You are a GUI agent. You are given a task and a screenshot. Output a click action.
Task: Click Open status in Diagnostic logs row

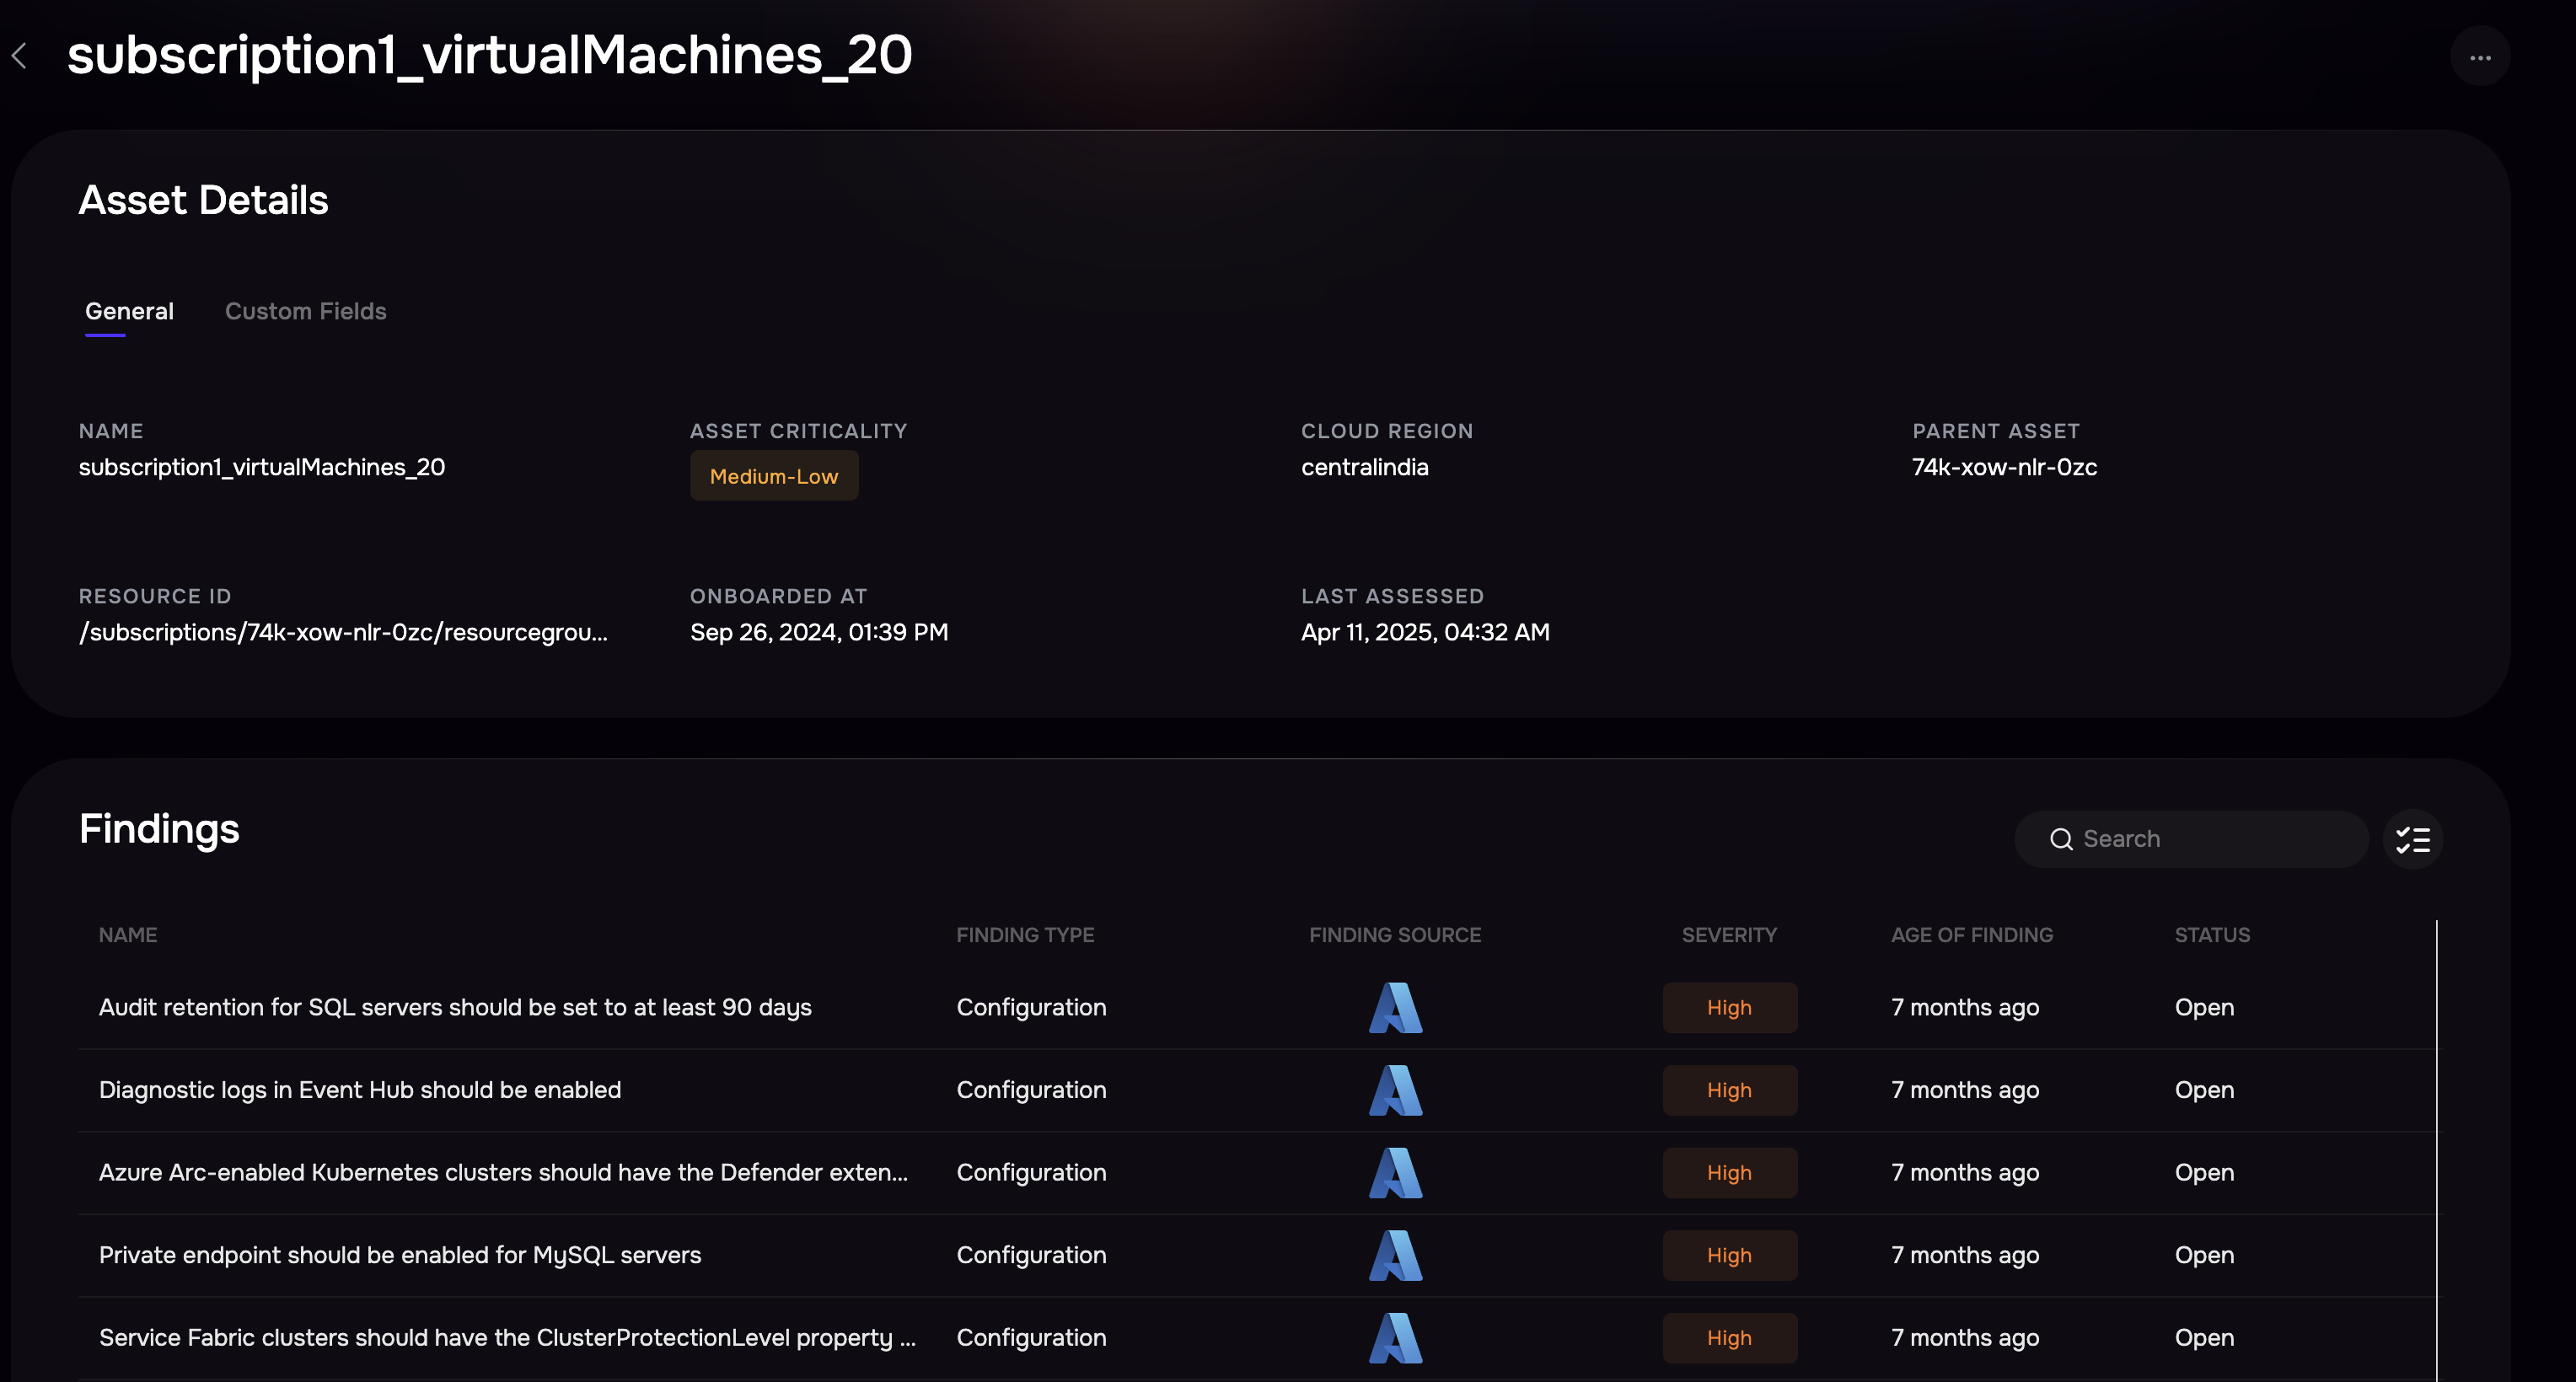2204,1090
